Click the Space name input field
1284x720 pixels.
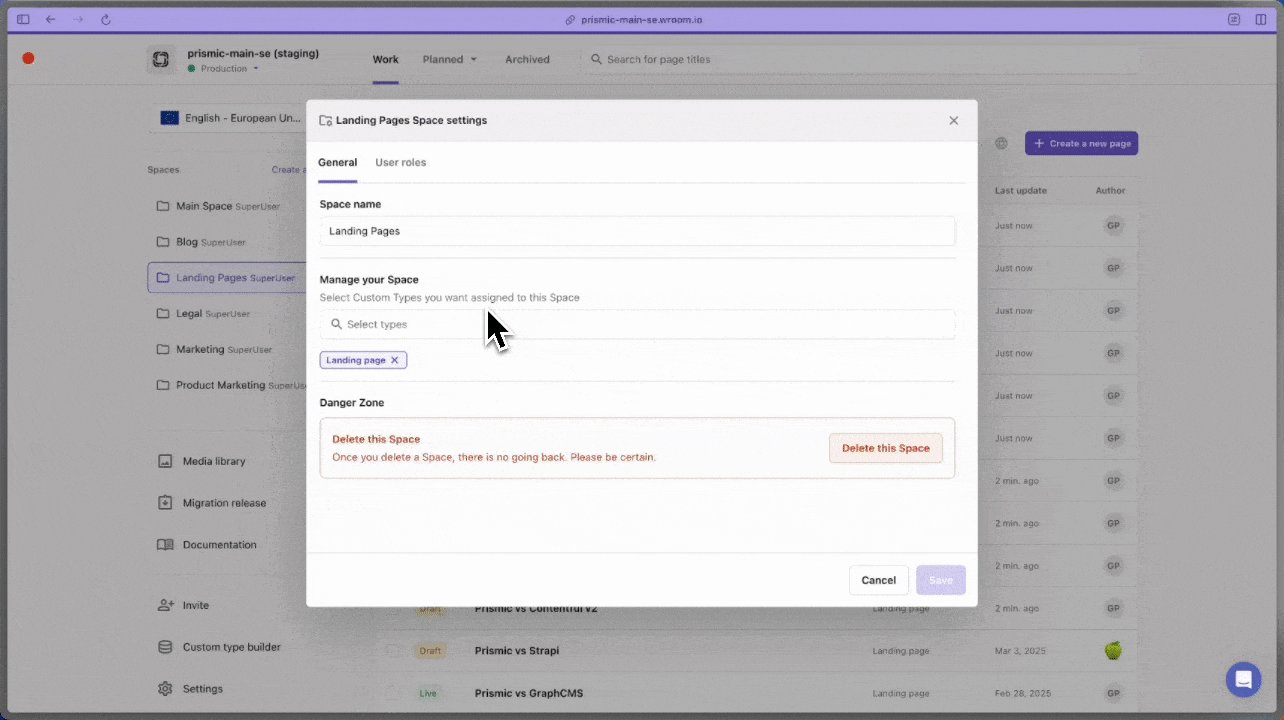[x=637, y=231]
